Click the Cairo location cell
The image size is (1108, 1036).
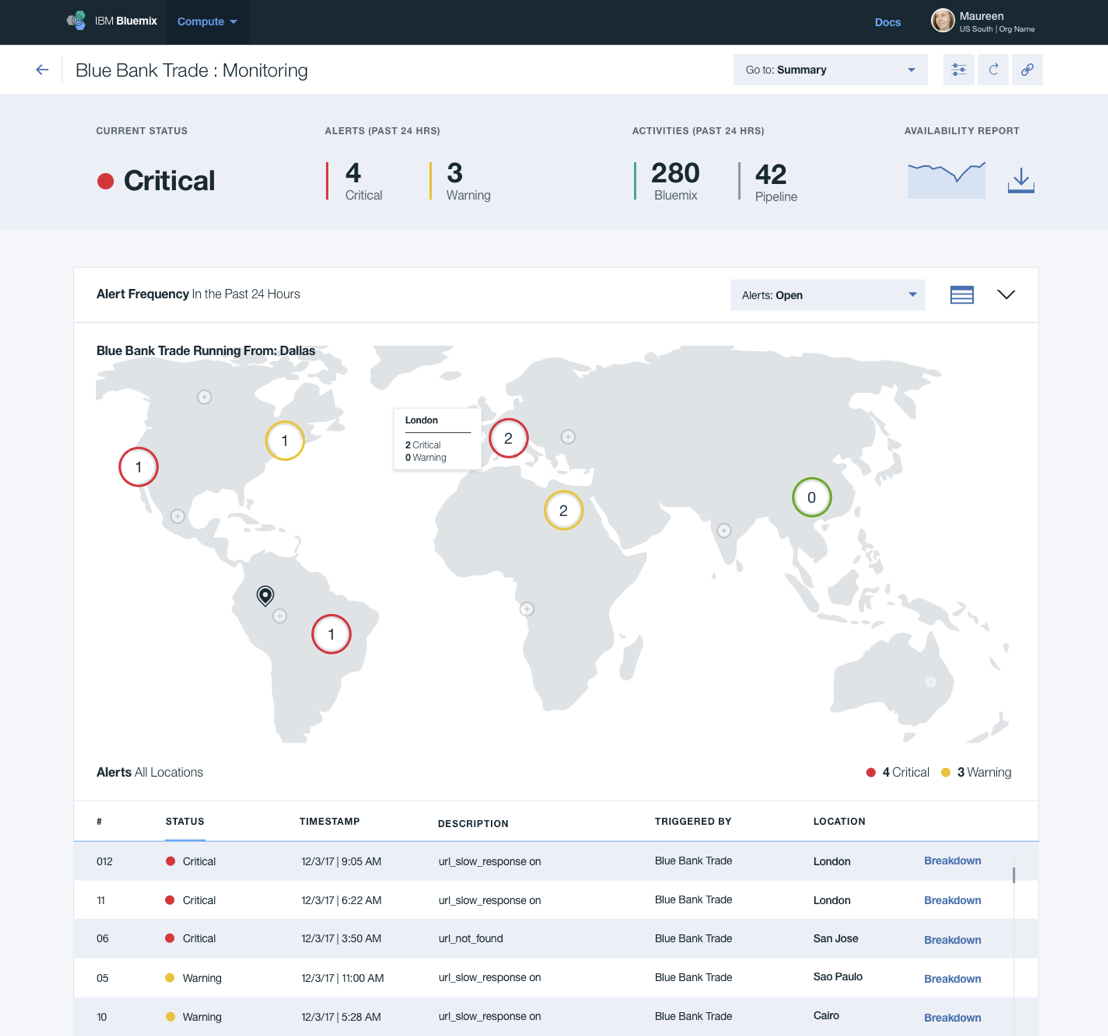[x=826, y=1016]
